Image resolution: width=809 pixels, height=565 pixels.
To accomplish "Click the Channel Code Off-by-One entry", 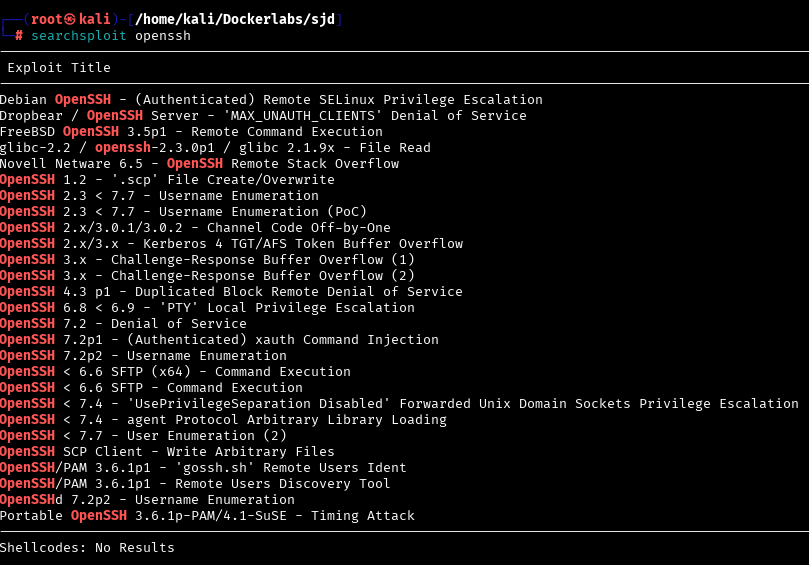I will coord(195,228).
